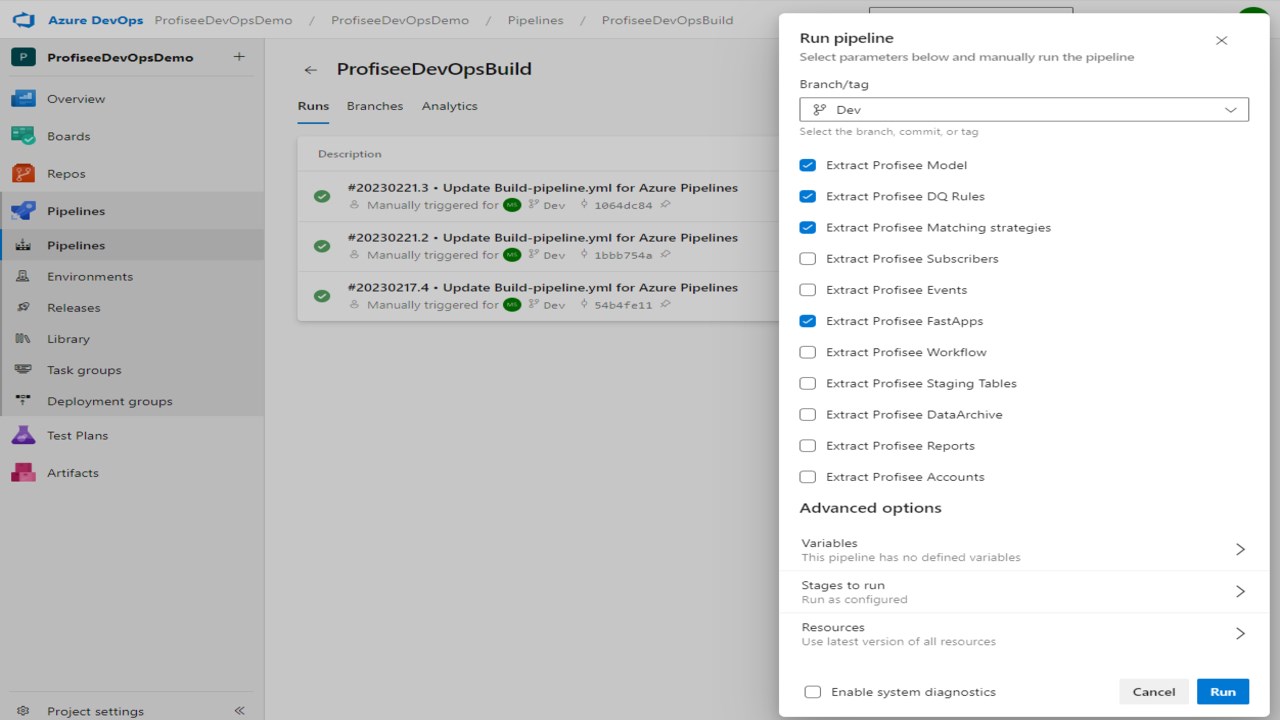Uncheck Extract Profisee FastApps
1280x720 pixels.
(x=808, y=321)
